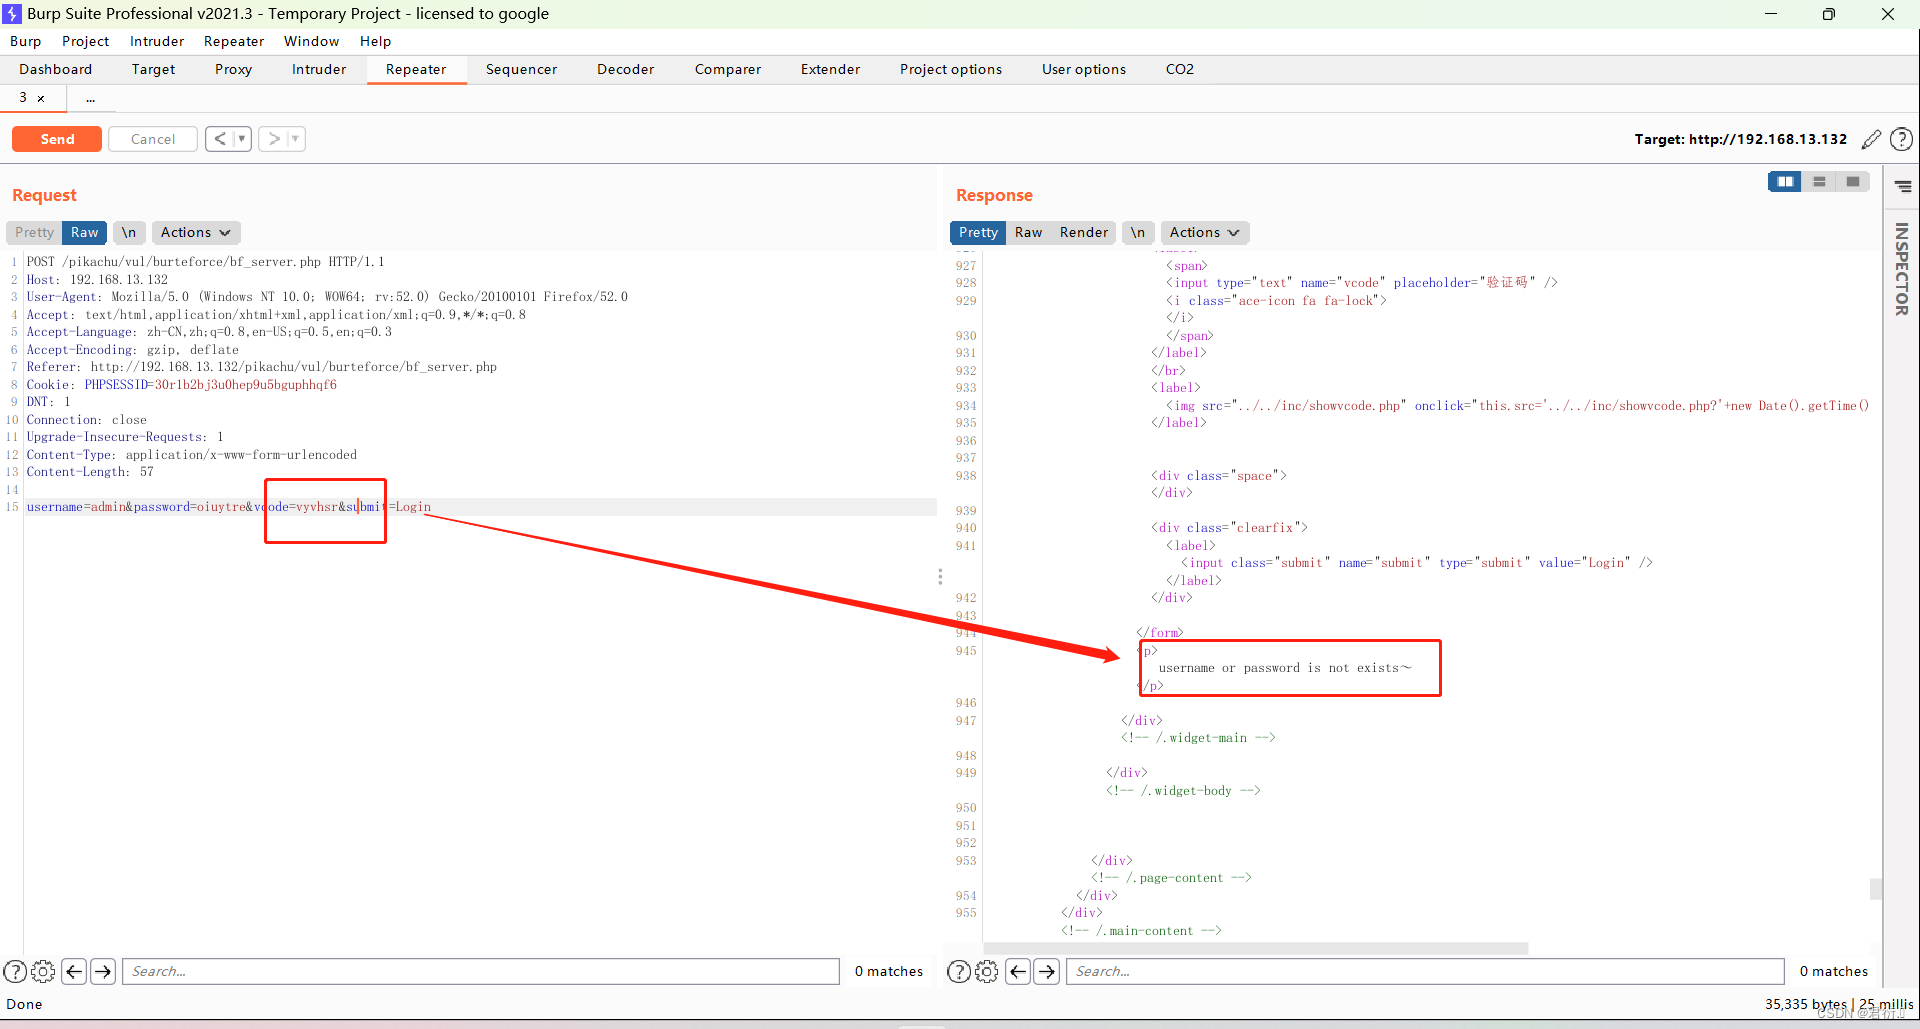Open the back history dropdown arrow
Screen dimensions: 1920x1029
(x=242, y=139)
